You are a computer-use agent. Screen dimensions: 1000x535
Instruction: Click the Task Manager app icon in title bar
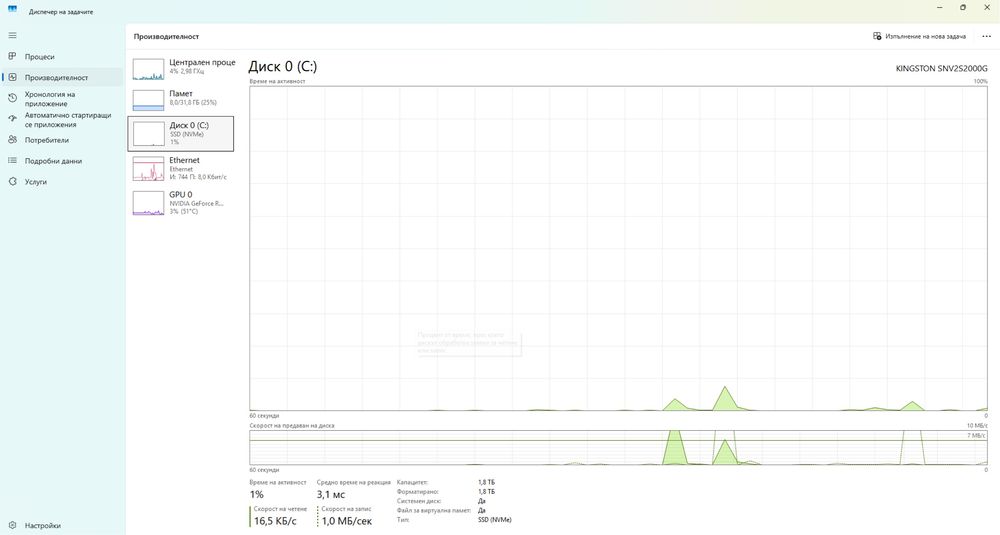tap(12, 9)
